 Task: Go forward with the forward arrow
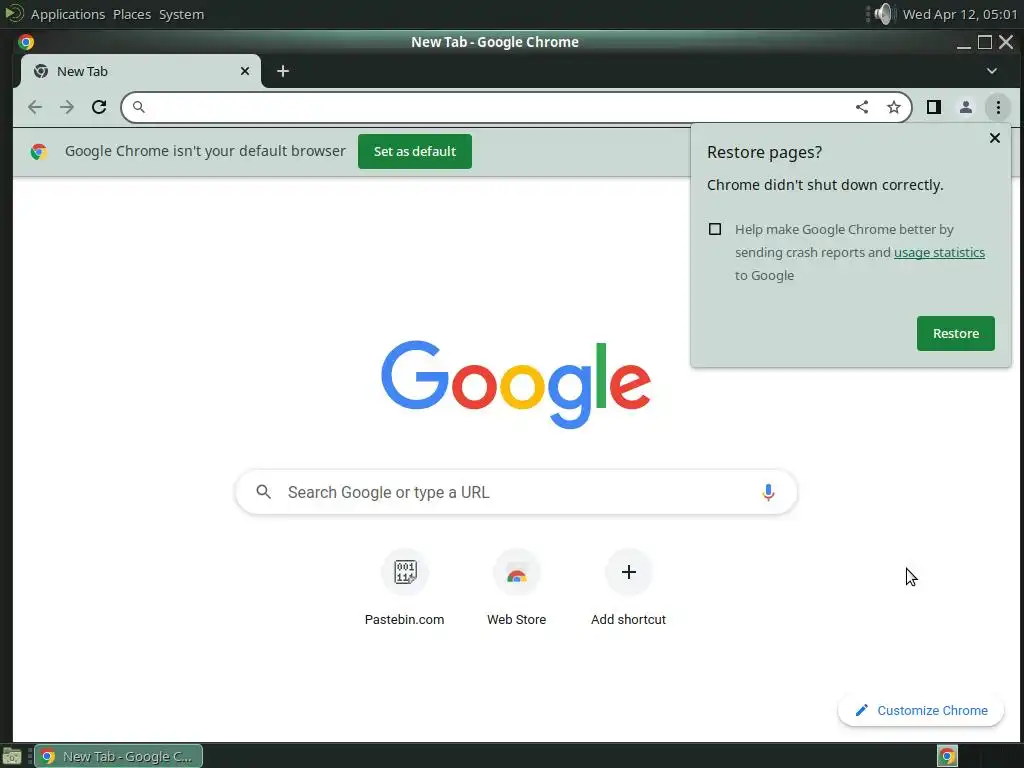pyautogui.click(x=67, y=107)
